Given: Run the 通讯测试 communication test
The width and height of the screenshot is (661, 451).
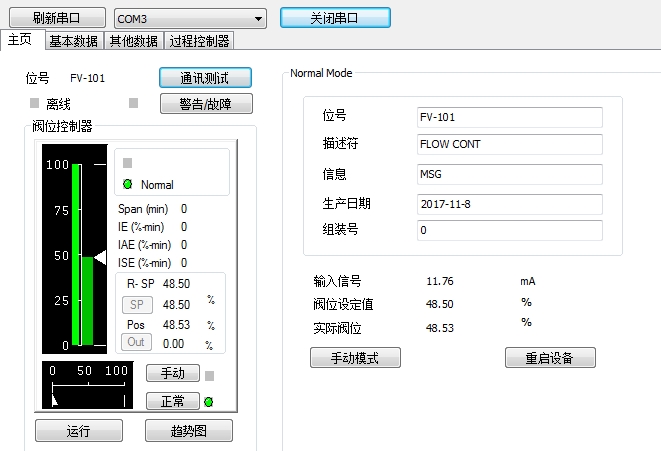Looking at the screenshot, I should pos(204,78).
